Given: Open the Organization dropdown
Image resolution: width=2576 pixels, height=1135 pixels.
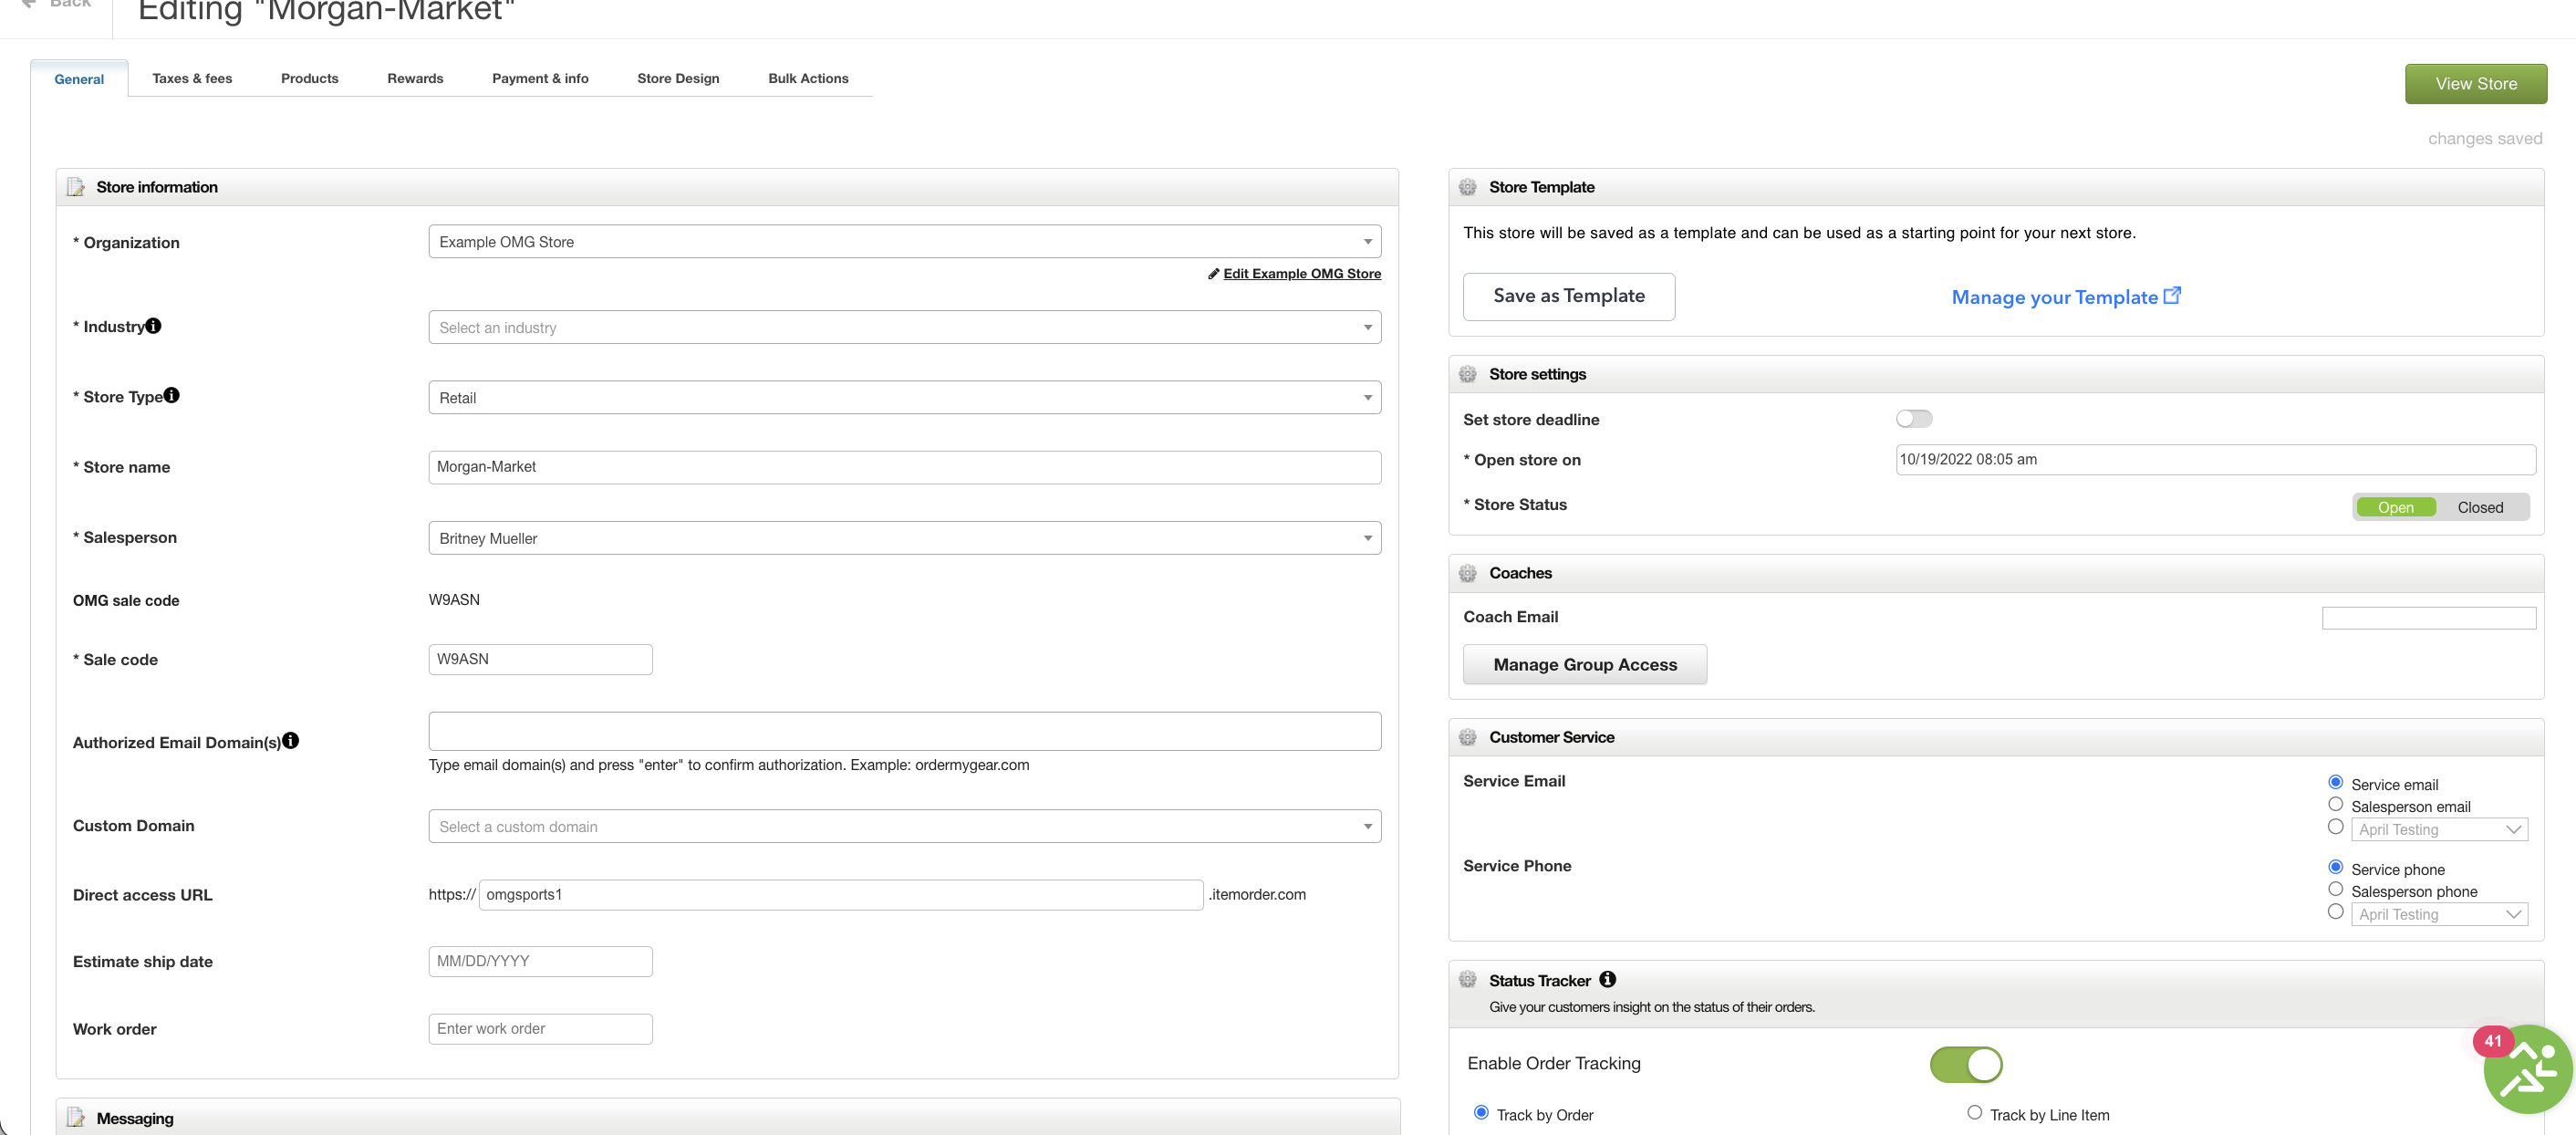Looking at the screenshot, I should tap(905, 242).
